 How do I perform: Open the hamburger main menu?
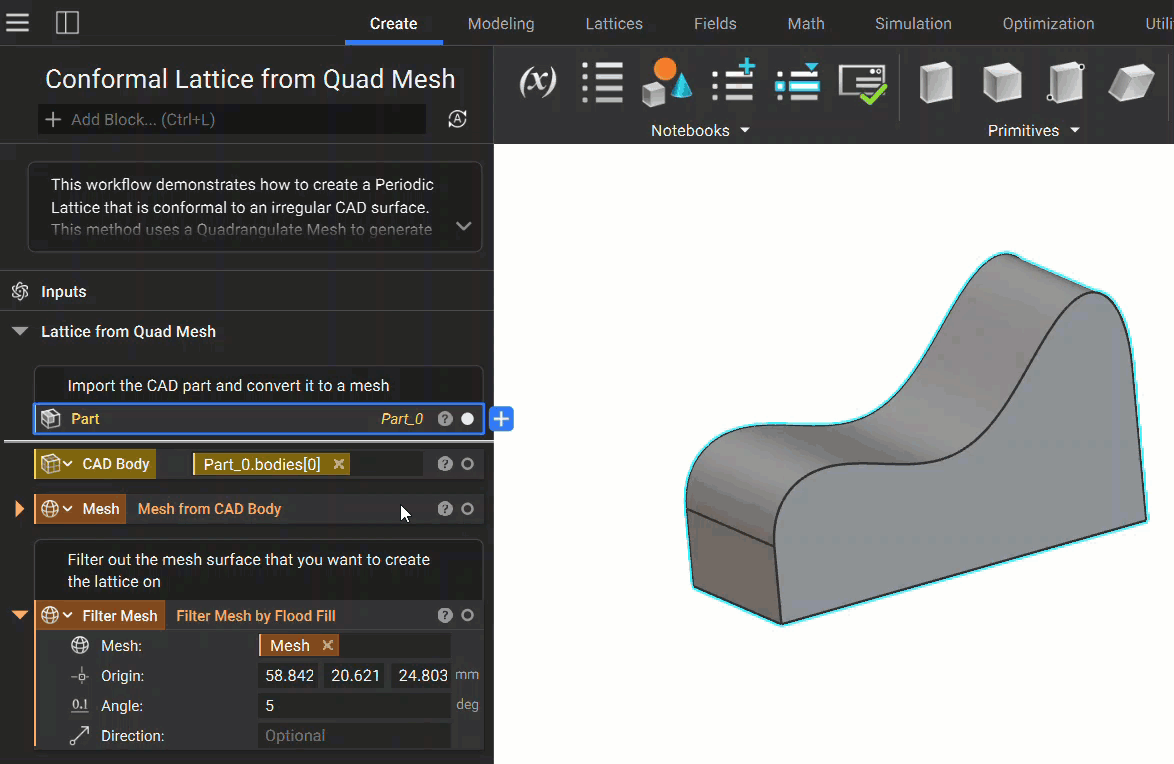17,22
